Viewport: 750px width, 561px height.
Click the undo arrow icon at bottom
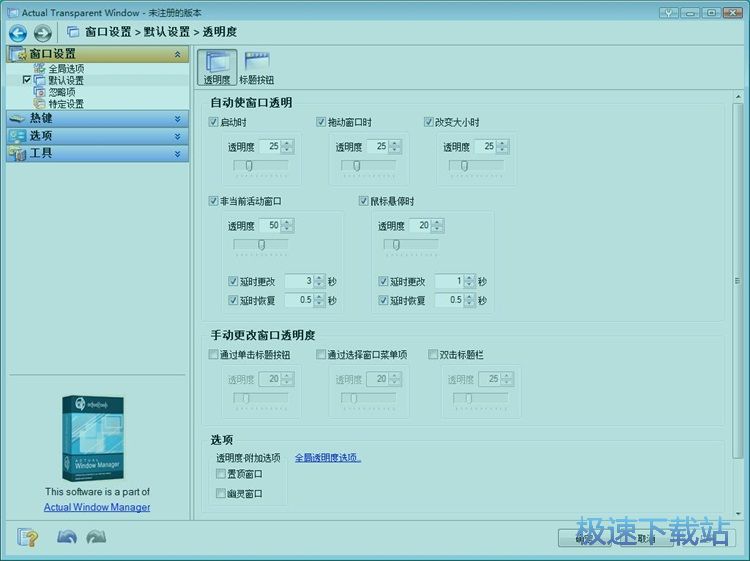[x=67, y=537]
